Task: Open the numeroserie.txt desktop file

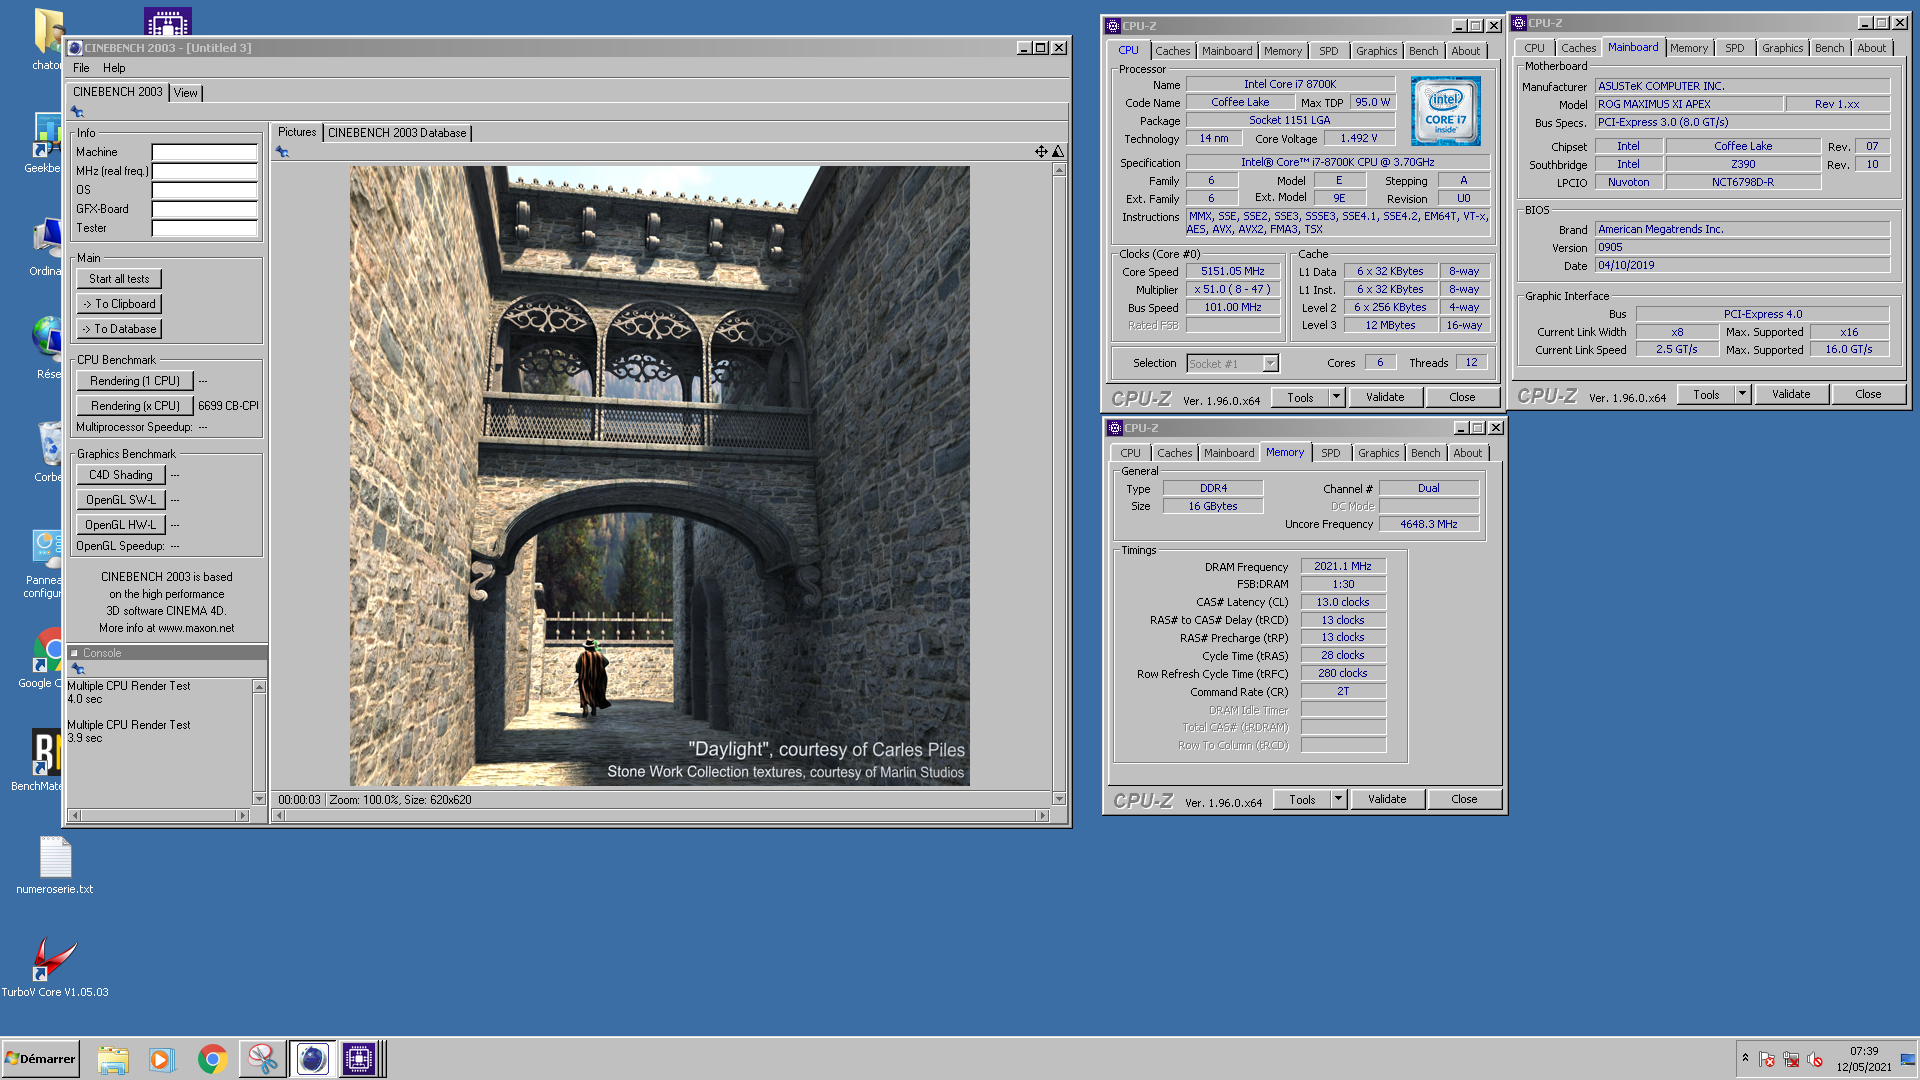Action: click(x=55, y=866)
